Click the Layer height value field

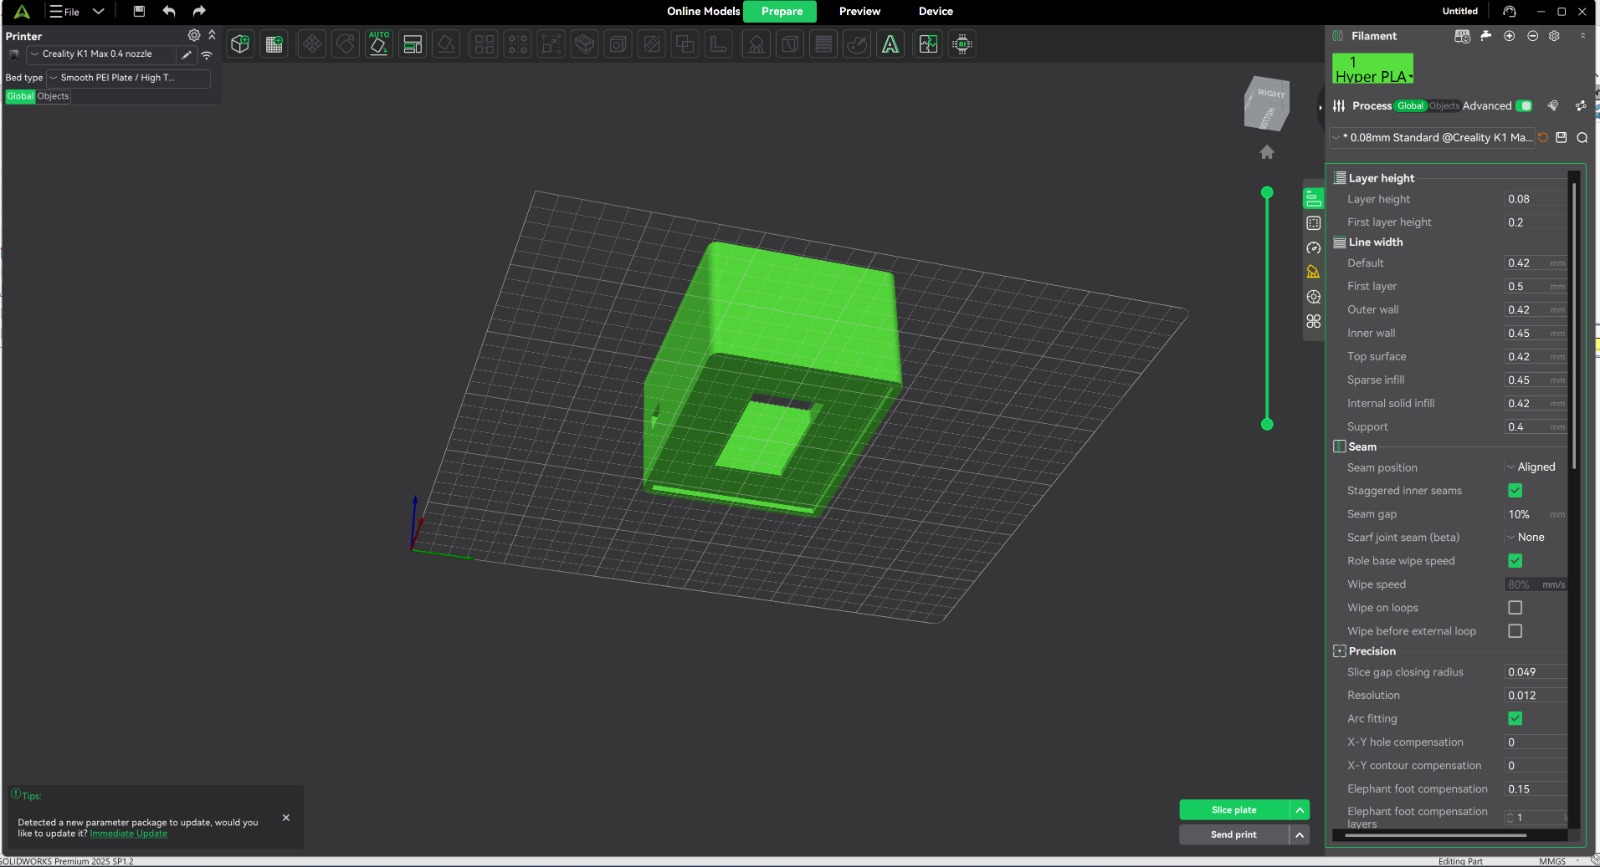[x=1535, y=199]
